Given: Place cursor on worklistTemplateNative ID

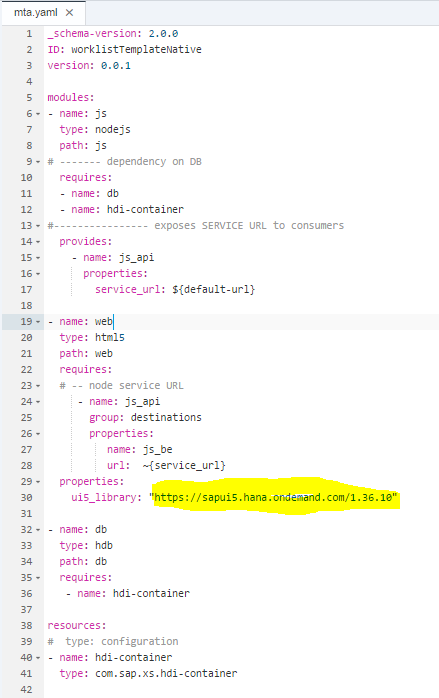Looking at the screenshot, I should (x=136, y=49).
